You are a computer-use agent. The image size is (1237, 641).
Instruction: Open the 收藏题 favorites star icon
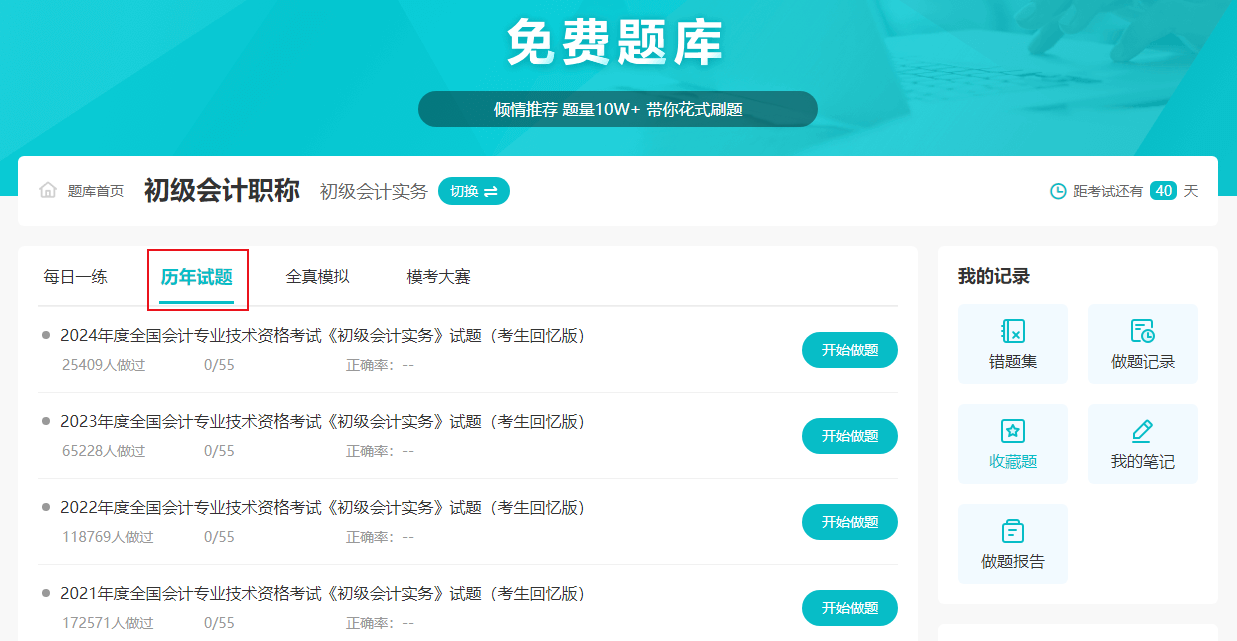(x=1012, y=433)
